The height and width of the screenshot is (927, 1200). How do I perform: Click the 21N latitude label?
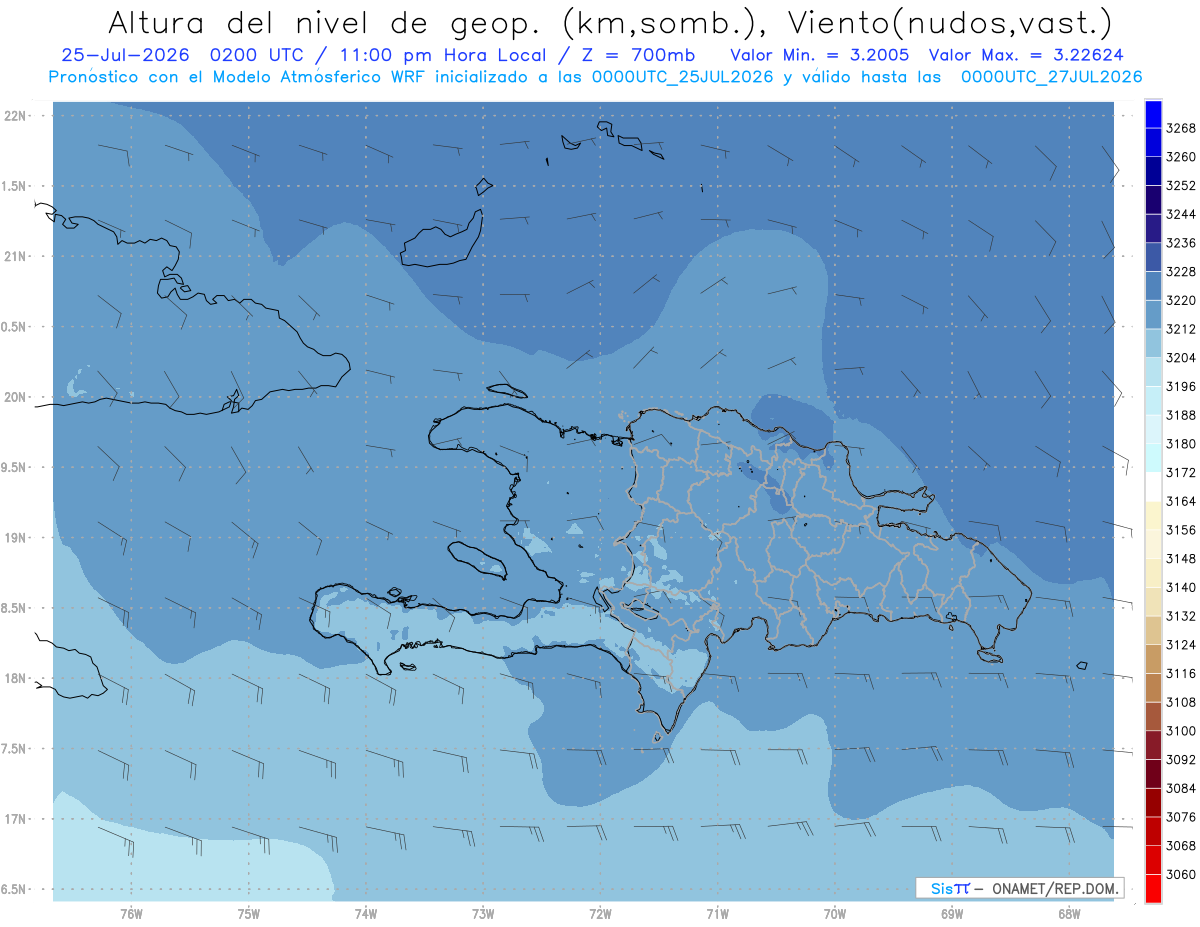[17, 256]
